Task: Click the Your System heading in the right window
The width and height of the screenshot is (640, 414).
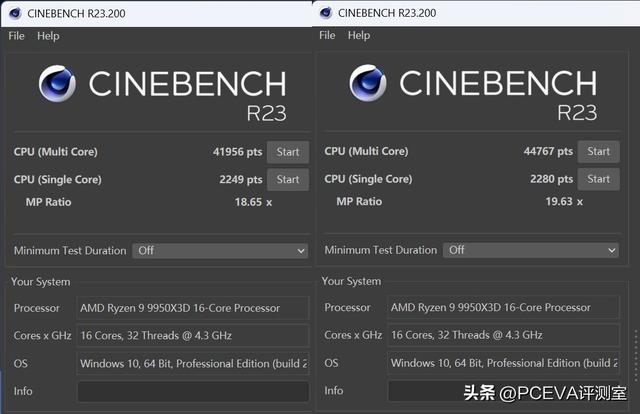Action: [351, 281]
